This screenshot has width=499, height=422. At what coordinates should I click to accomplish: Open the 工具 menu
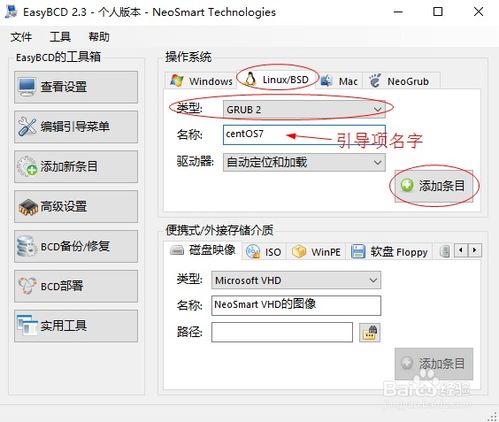(60, 37)
